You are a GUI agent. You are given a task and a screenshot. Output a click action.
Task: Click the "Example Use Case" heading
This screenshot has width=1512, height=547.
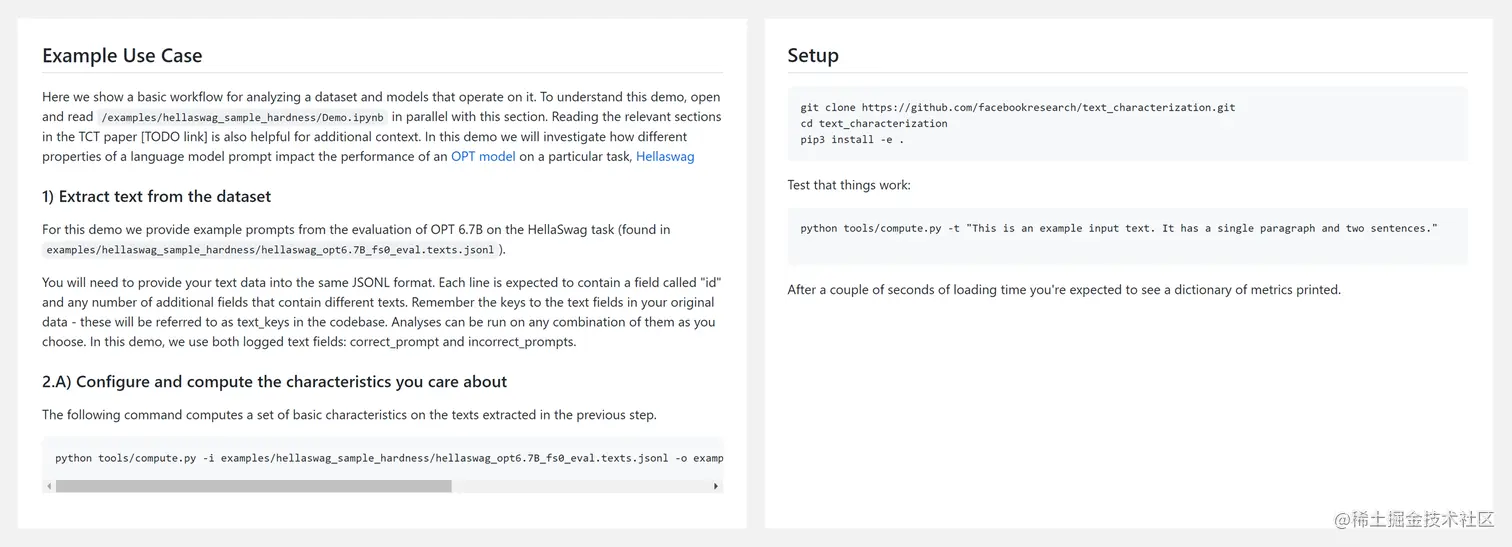tap(122, 55)
